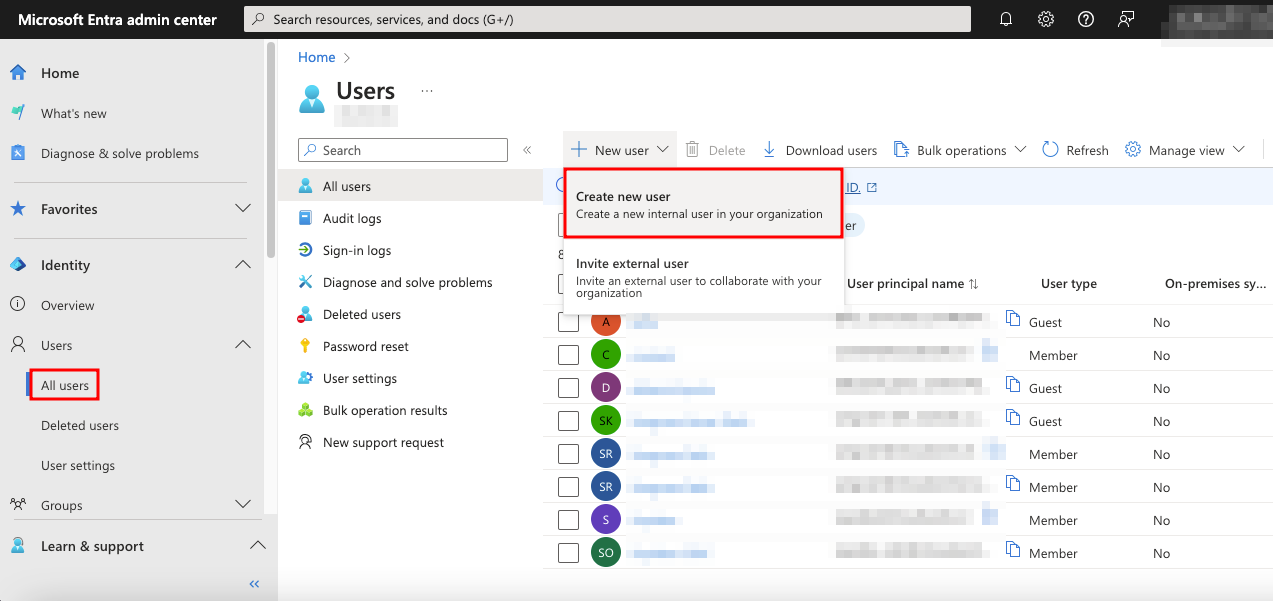Focus the top resource search bar
The width and height of the screenshot is (1273, 601).
click(607, 19)
